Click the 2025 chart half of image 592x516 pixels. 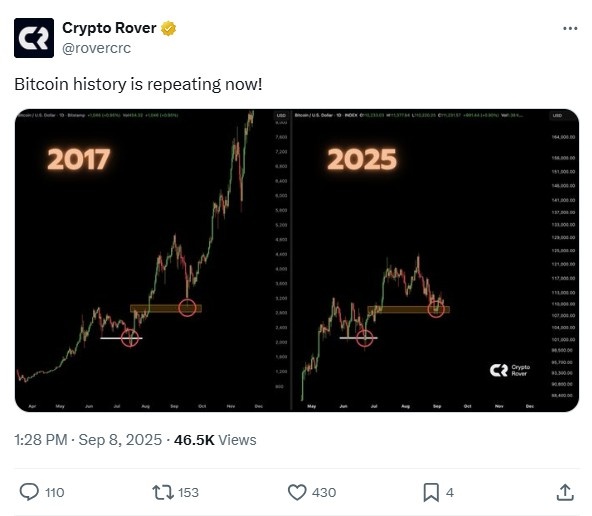[435, 260]
